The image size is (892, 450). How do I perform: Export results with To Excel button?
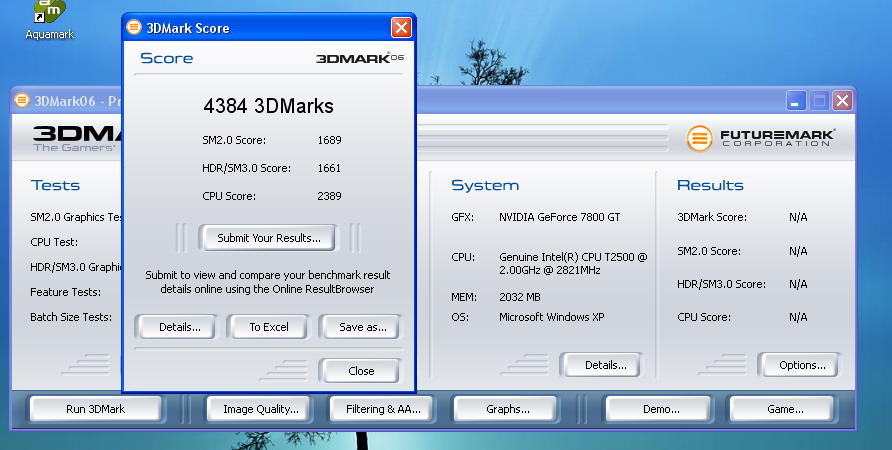[x=269, y=327]
